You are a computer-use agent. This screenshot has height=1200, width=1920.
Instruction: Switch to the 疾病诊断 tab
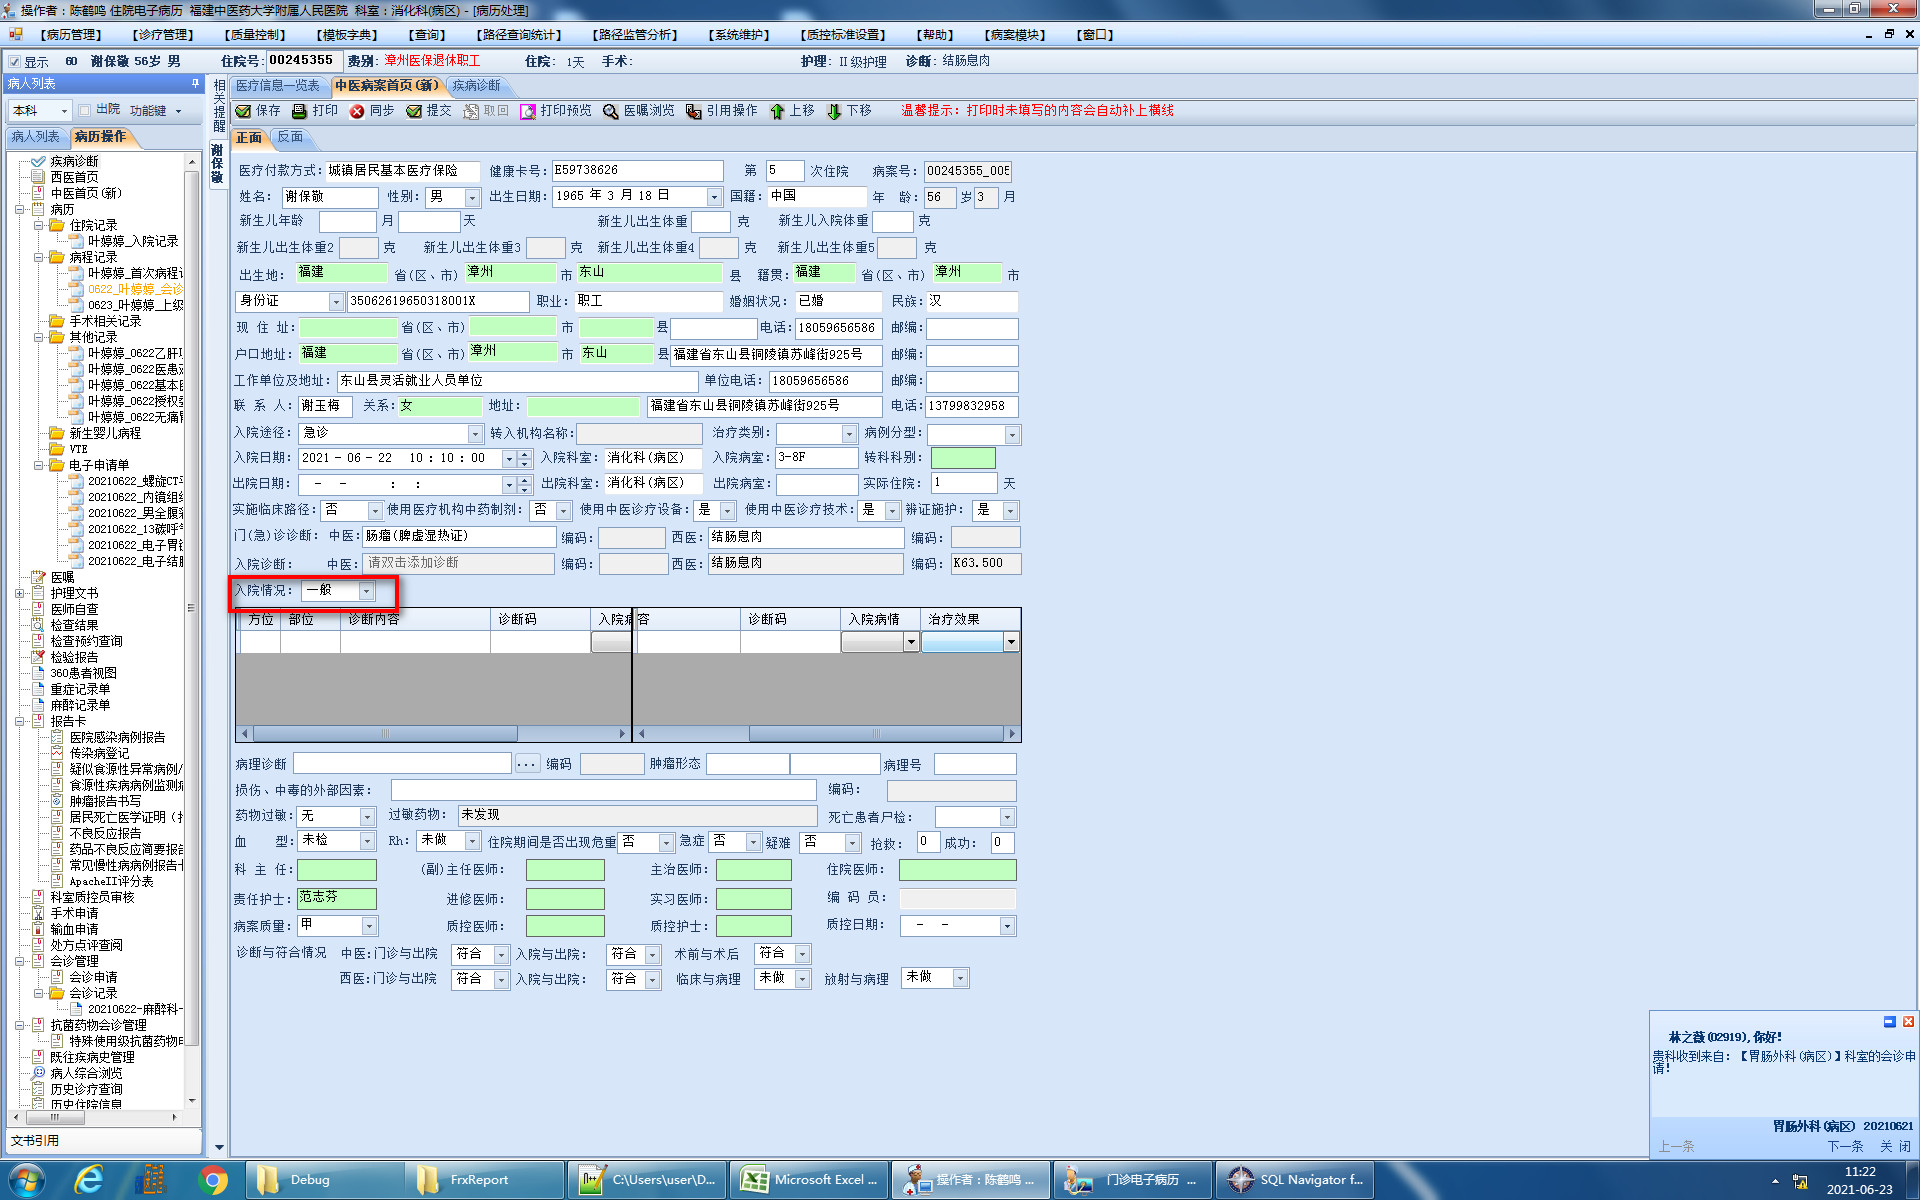pos(476,86)
